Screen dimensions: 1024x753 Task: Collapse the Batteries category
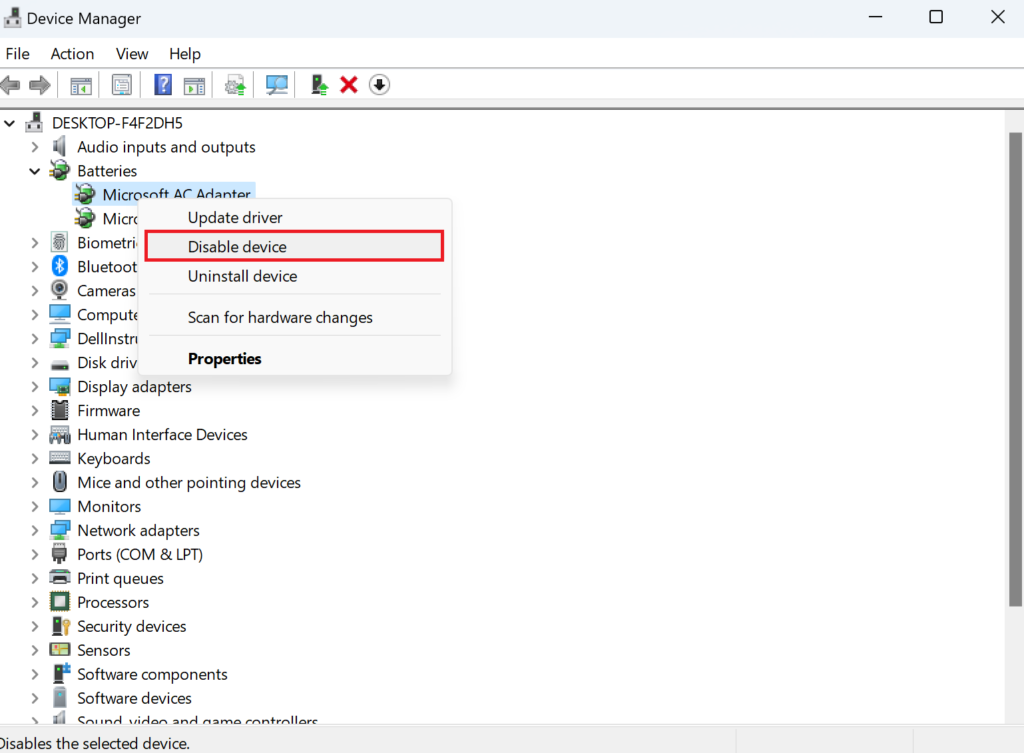click(35, 171)
